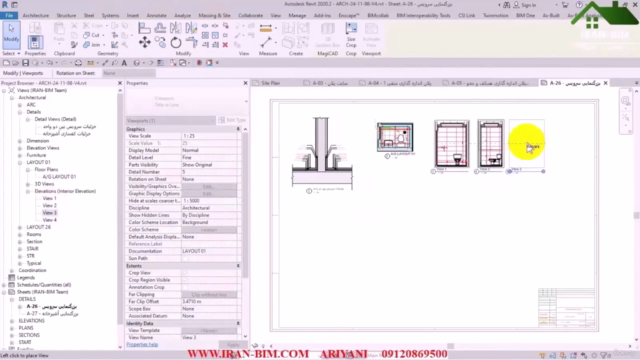Open the Select panel dropdown
Screen dimensions: 640x360
(x=11, y=53)
